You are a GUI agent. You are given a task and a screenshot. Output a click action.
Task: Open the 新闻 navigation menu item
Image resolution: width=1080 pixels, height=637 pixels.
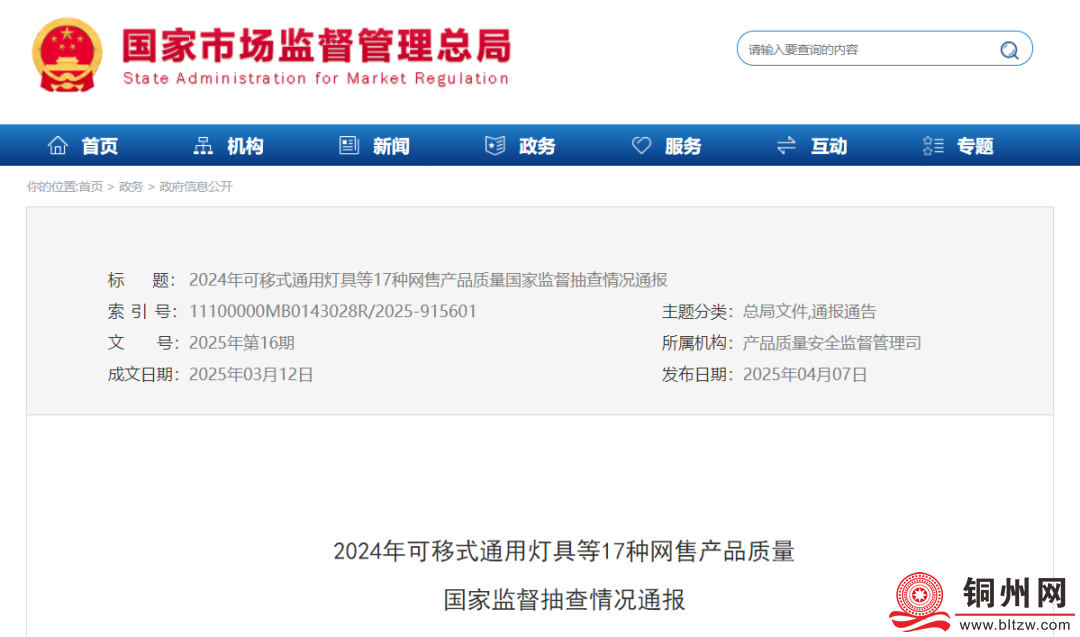point(391,146)
